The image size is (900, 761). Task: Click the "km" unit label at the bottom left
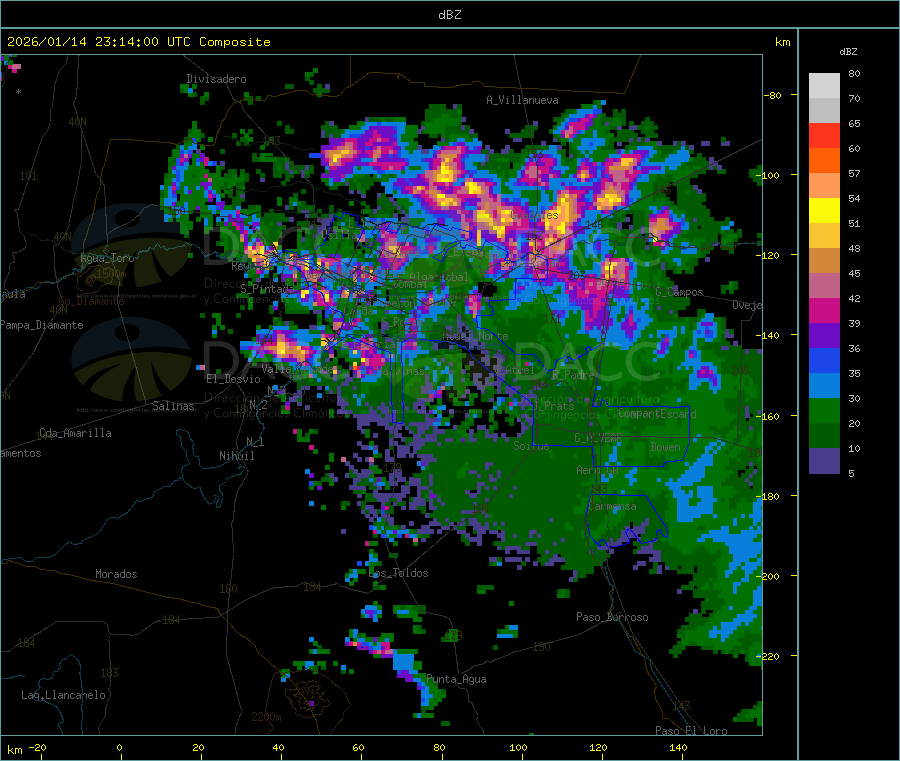[x=14, y=750]
